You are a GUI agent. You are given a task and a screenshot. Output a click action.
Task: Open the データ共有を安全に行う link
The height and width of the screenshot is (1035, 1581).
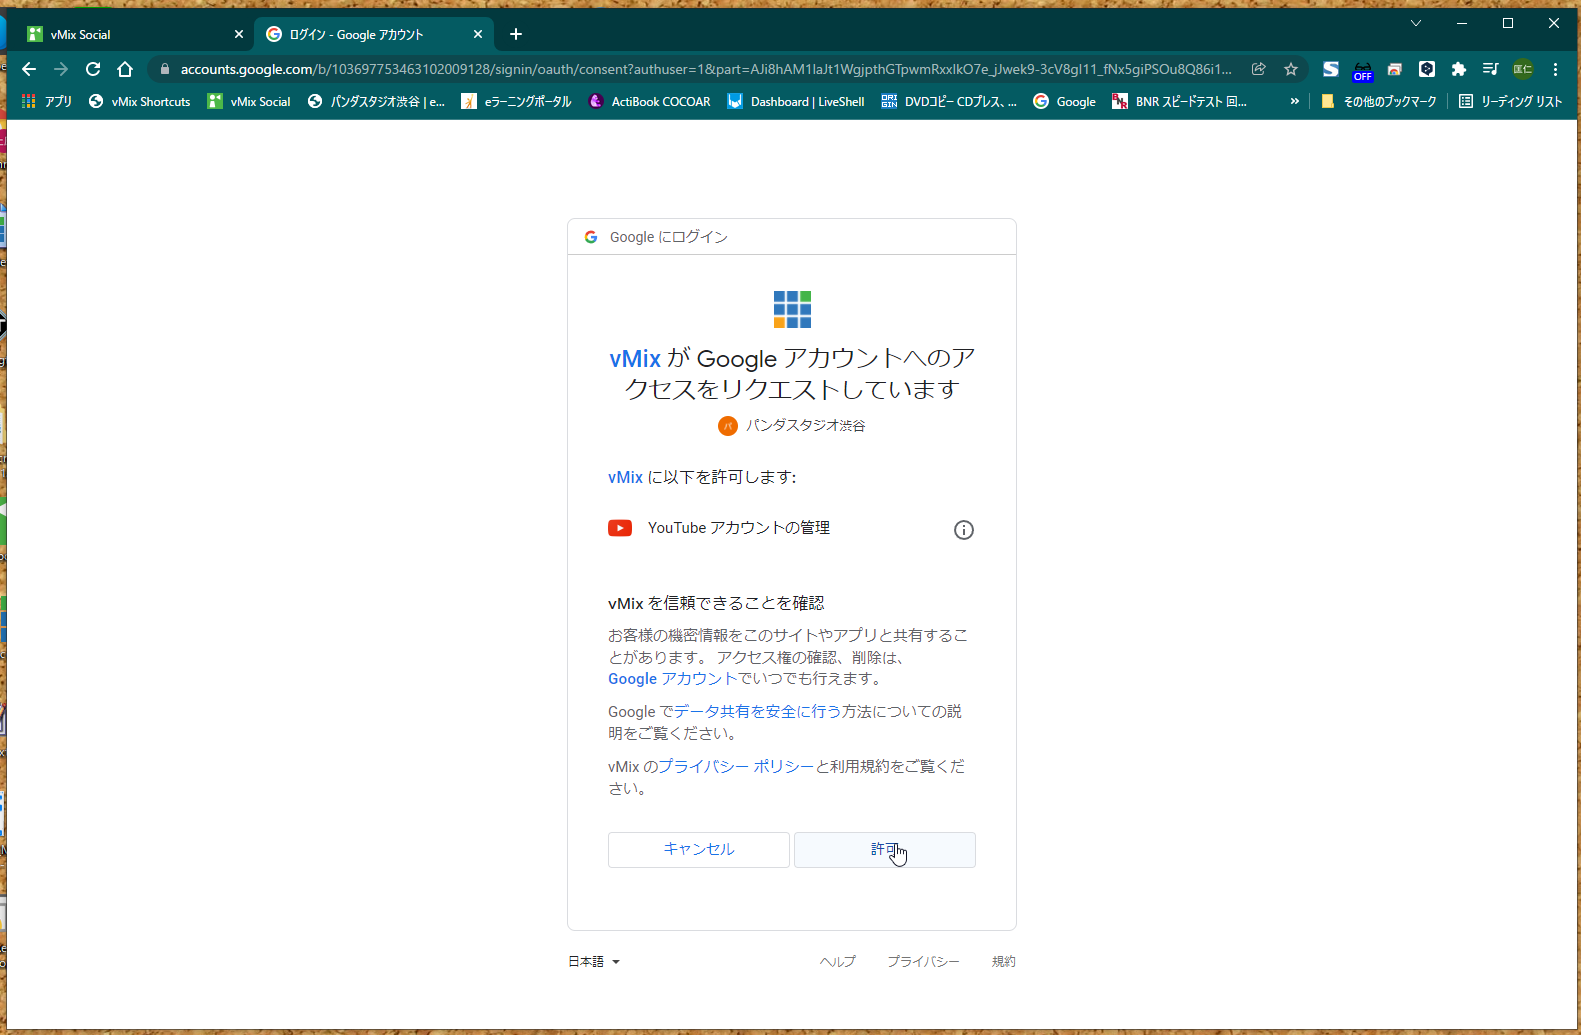tap(757, 711)
